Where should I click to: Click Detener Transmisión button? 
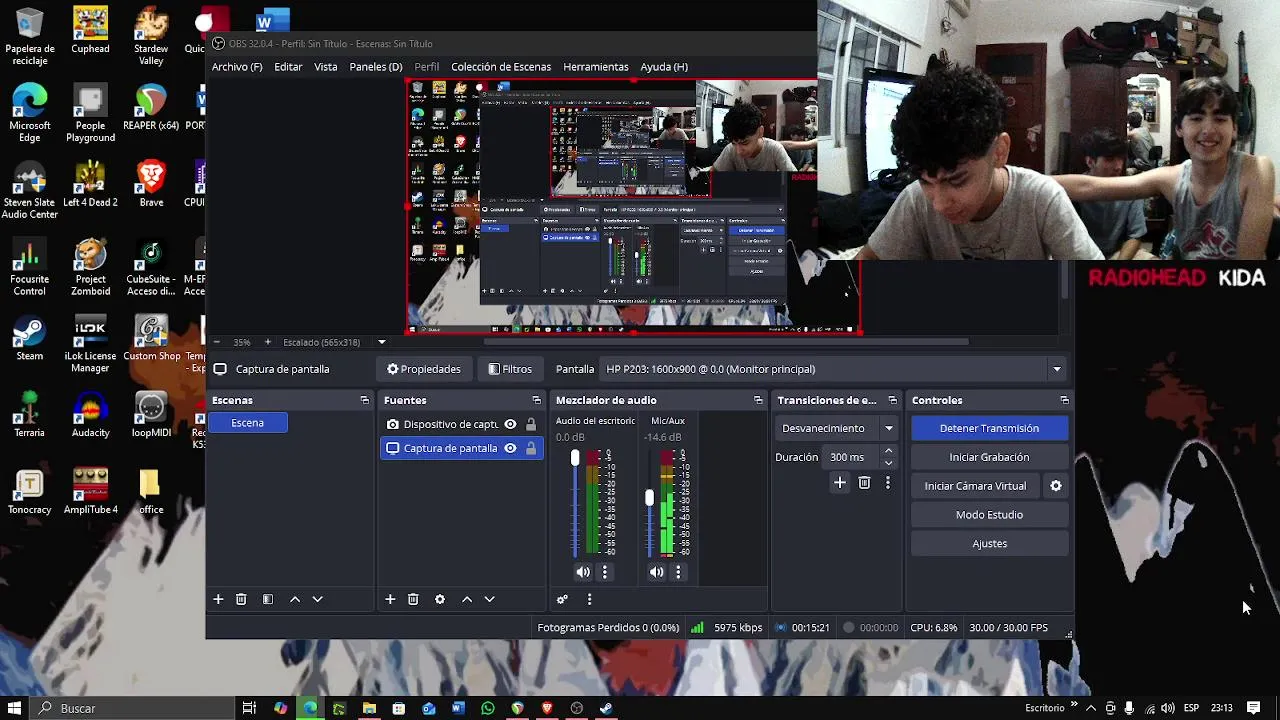[x=989, y=428]
